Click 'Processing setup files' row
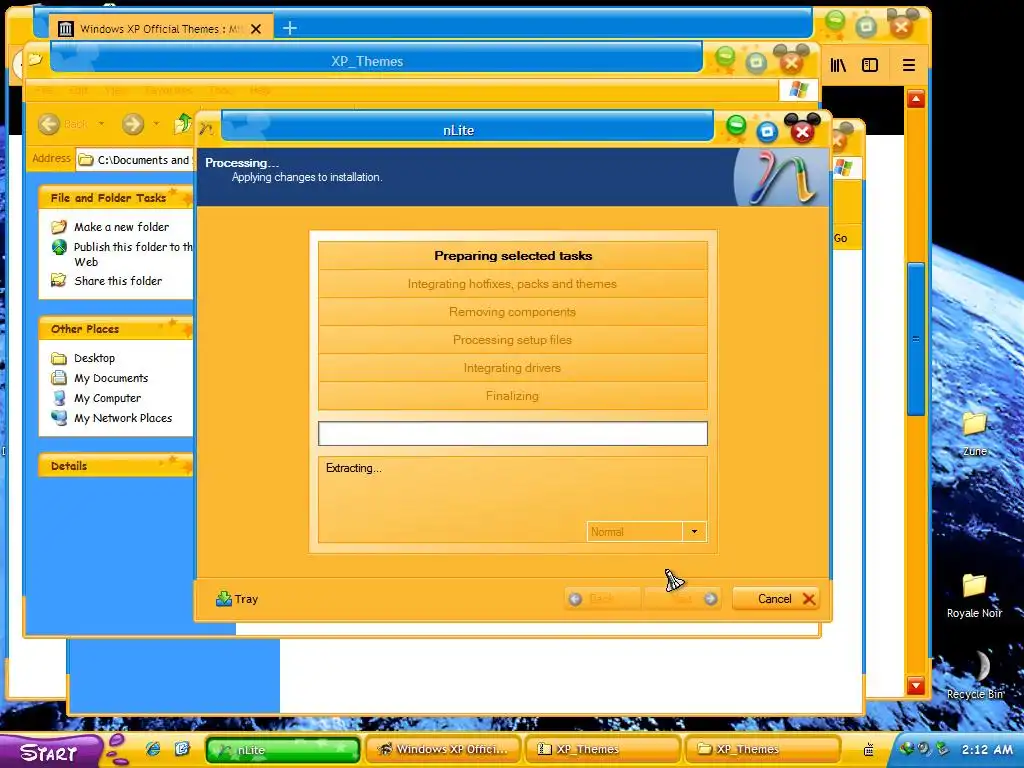 (513, 340)
